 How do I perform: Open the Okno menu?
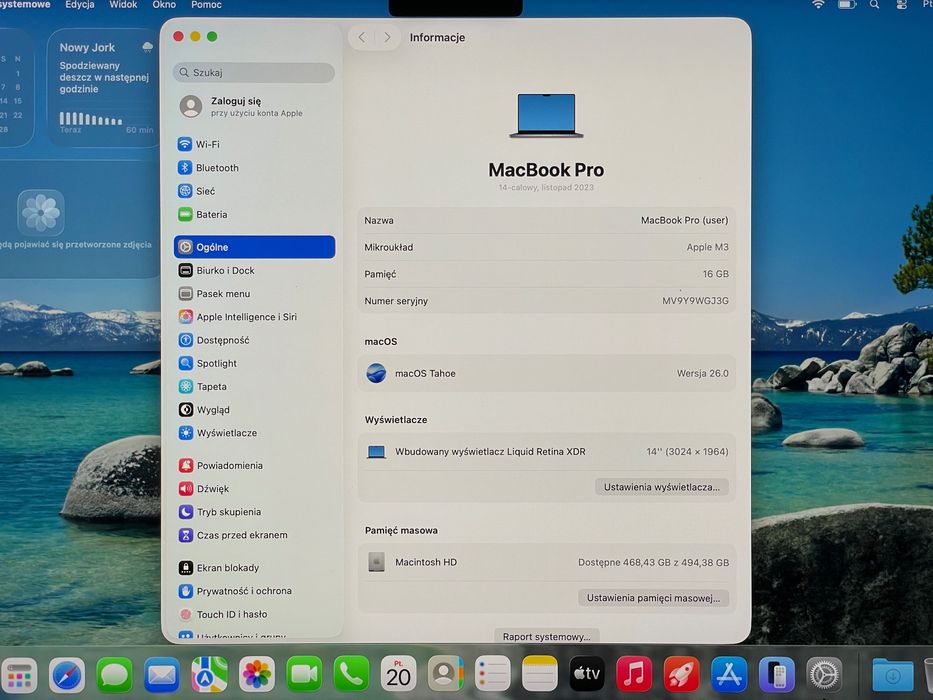pyautogui.click(x=164, y=5)
